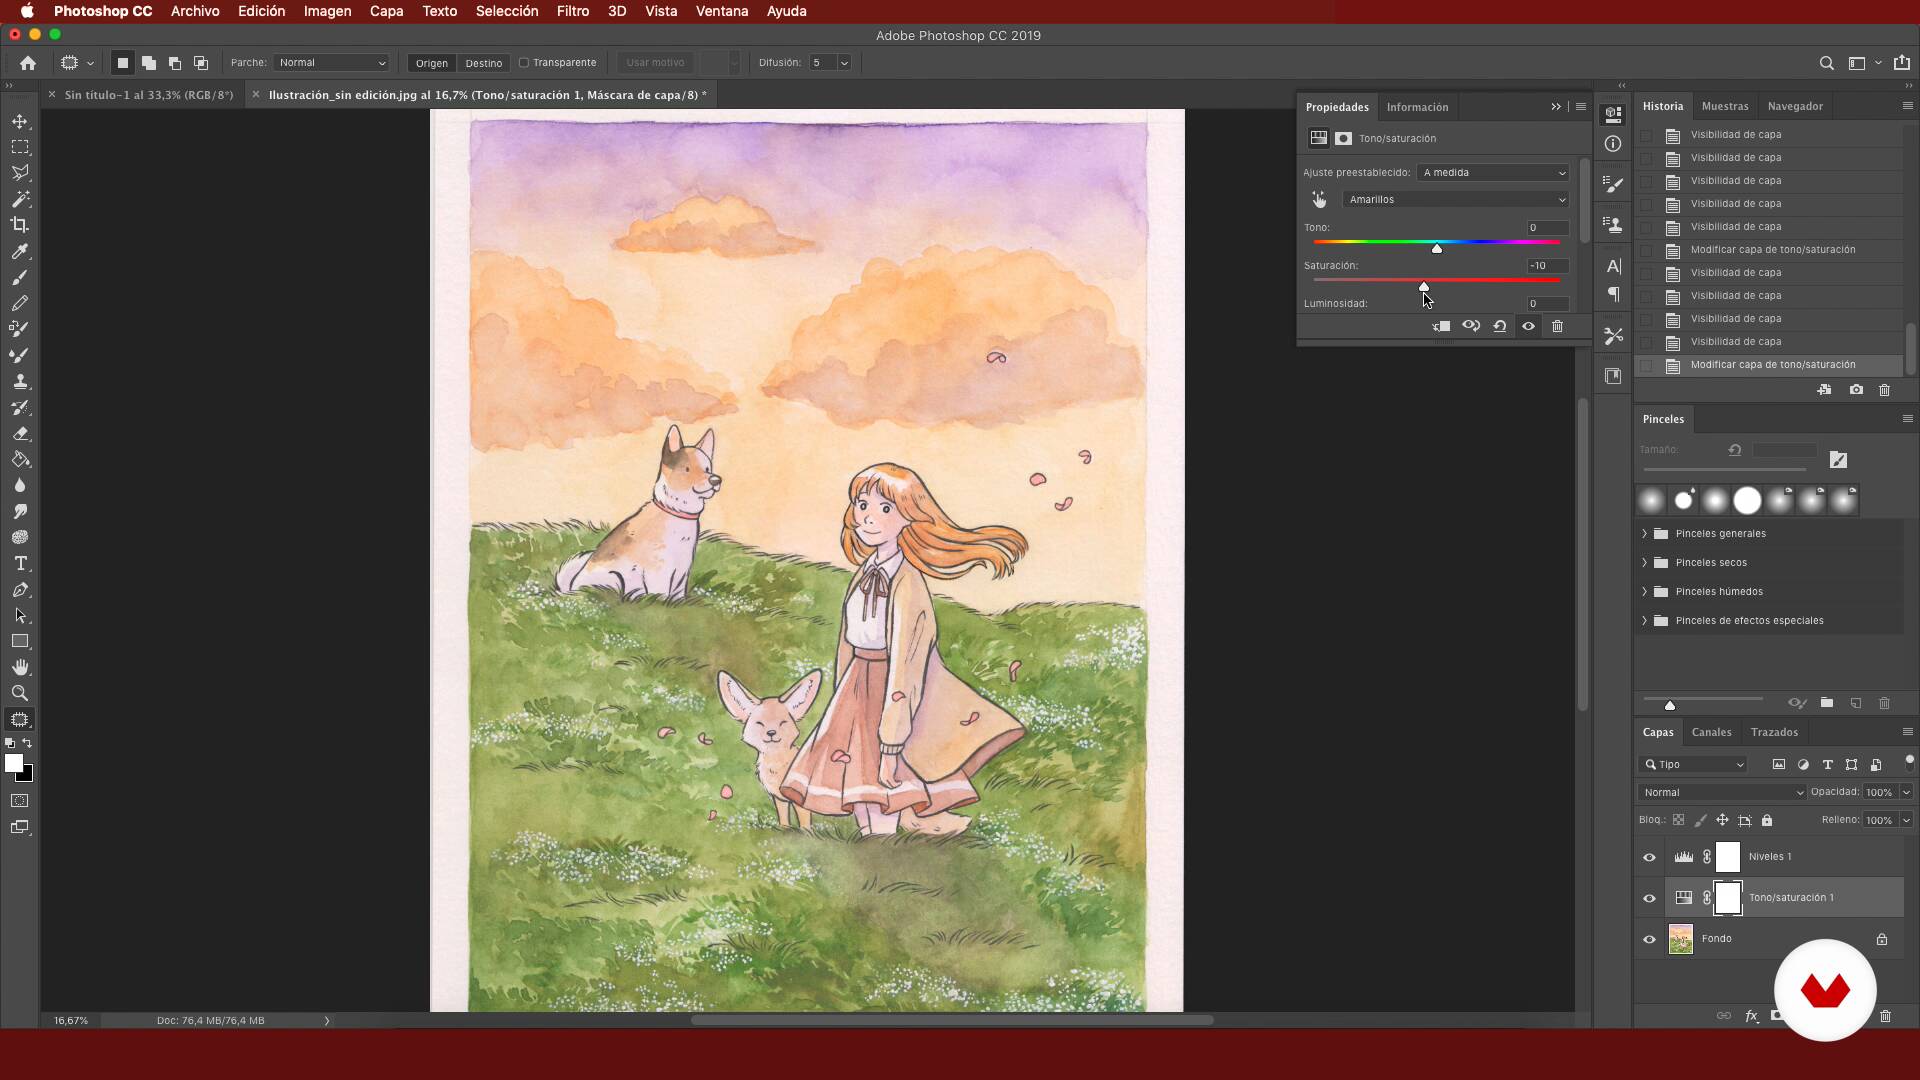Open the layer blend mode Normal dropdown
This screenshot has width=1920, height=1080.
pos(1722,792)
